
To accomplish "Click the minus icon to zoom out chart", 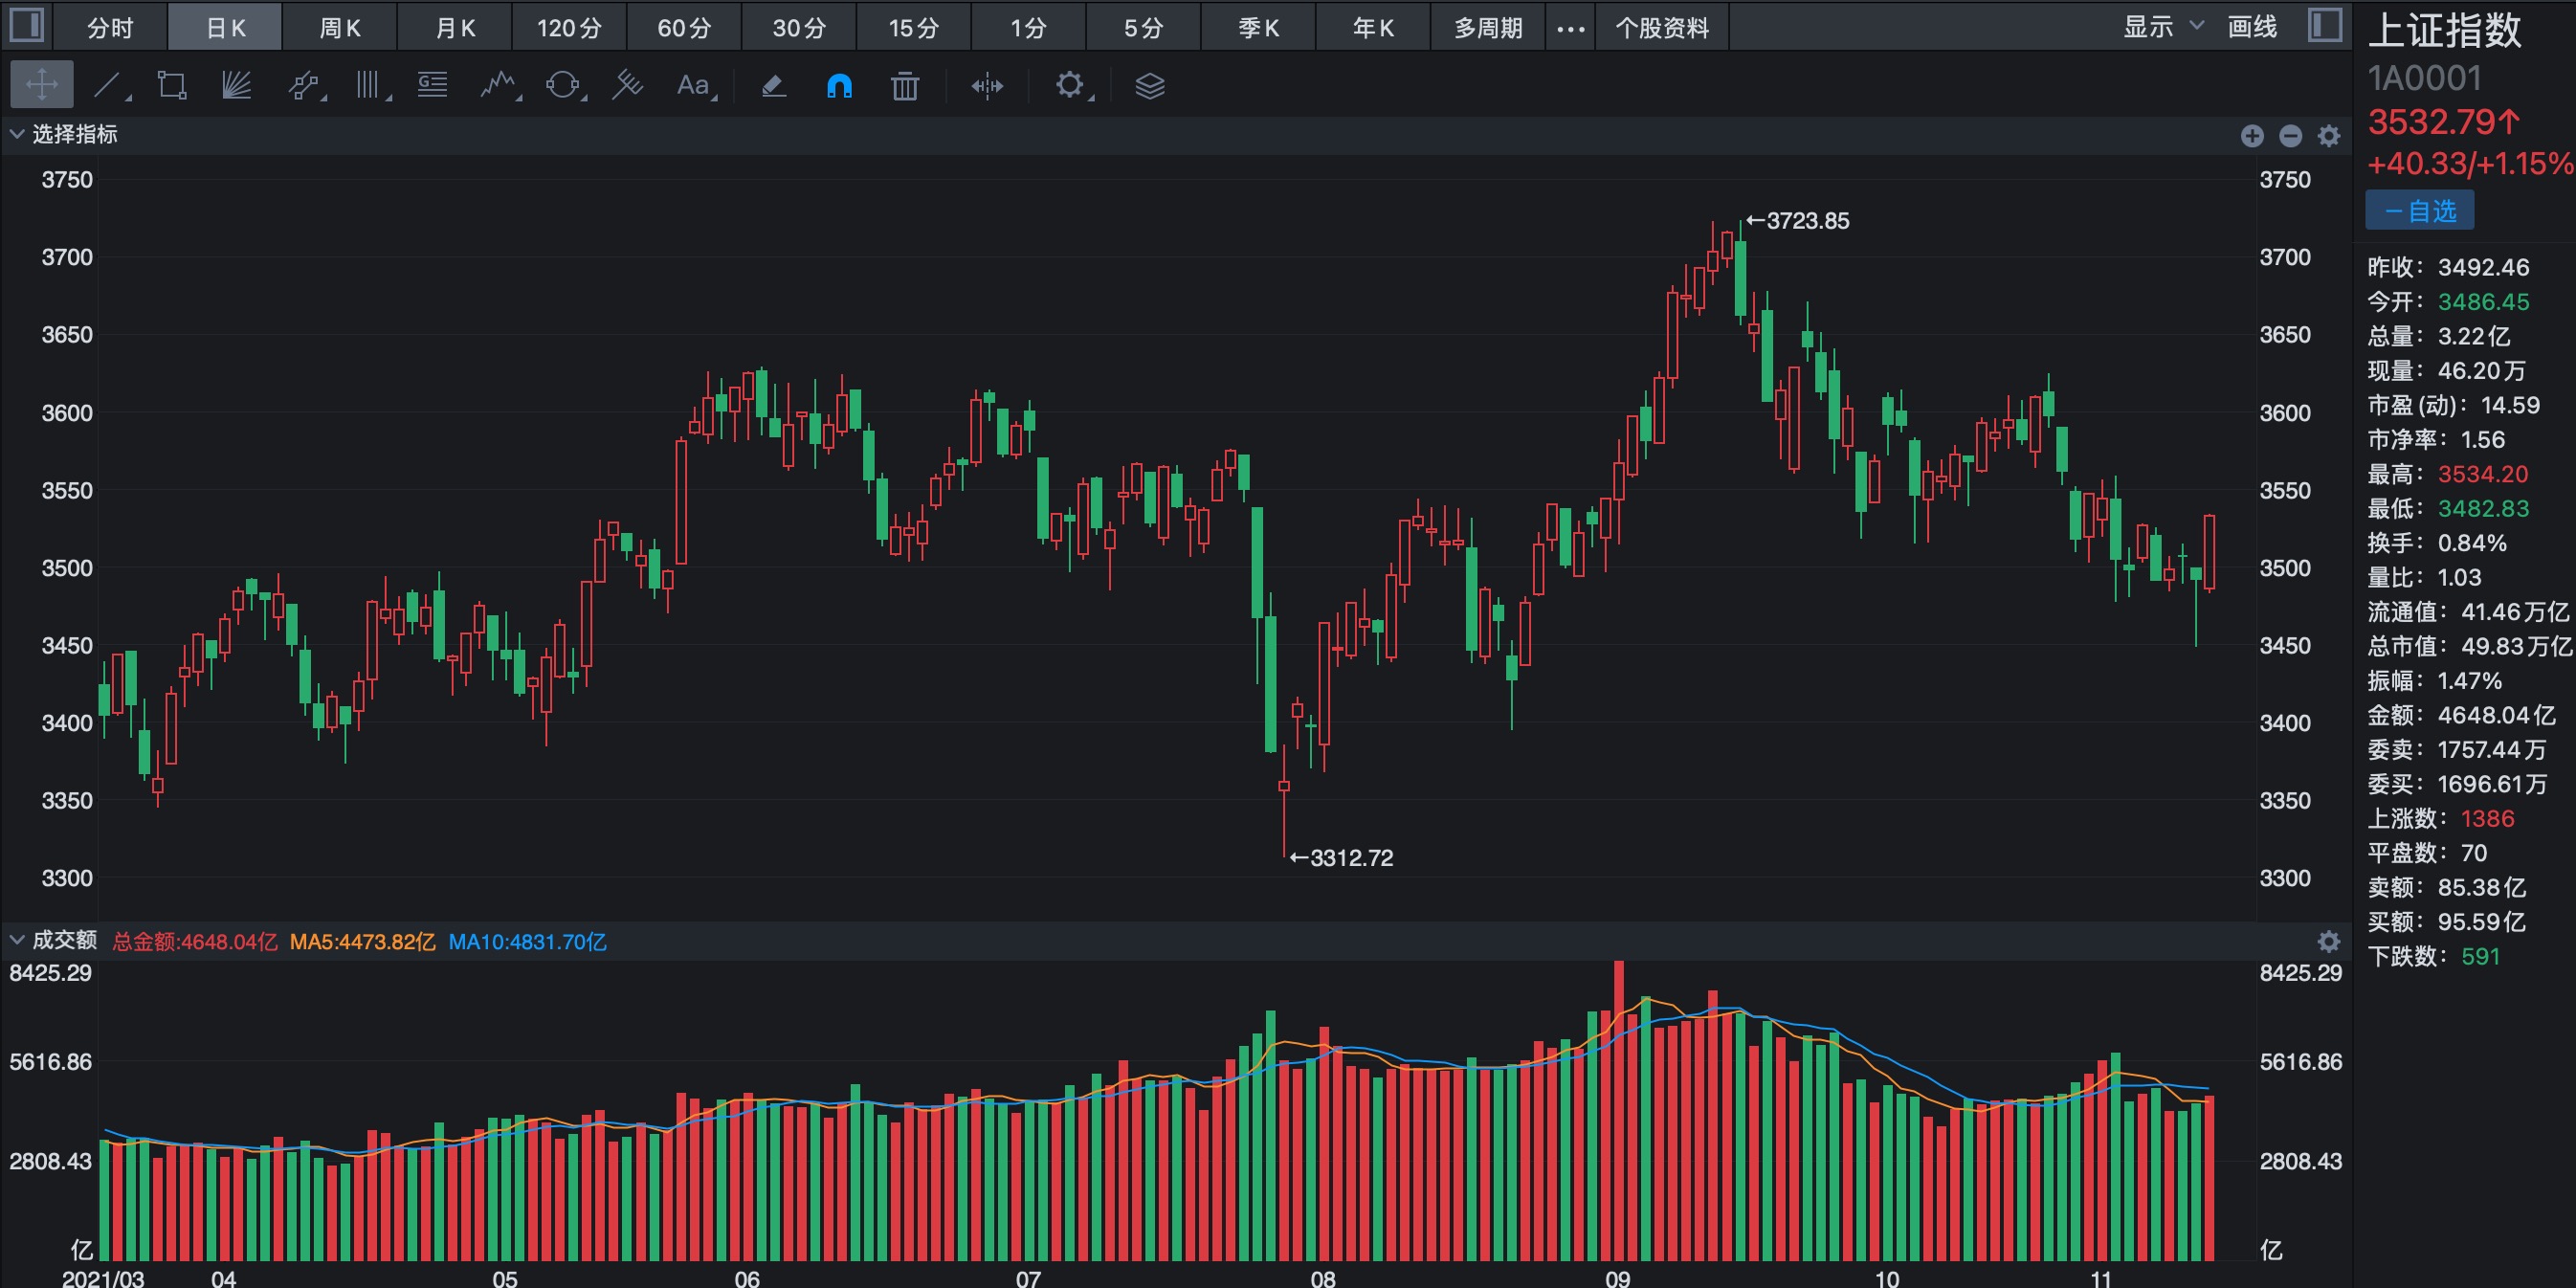I will 2290,135.
